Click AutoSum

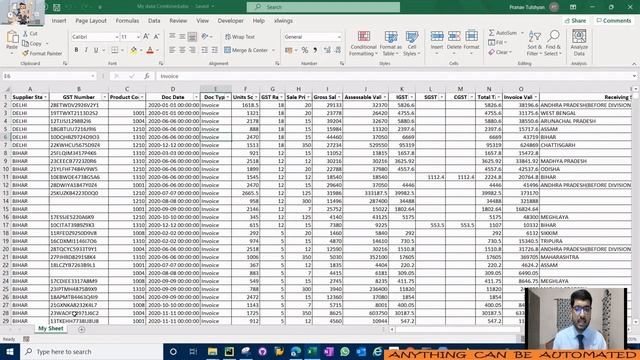tap(503, 33)
